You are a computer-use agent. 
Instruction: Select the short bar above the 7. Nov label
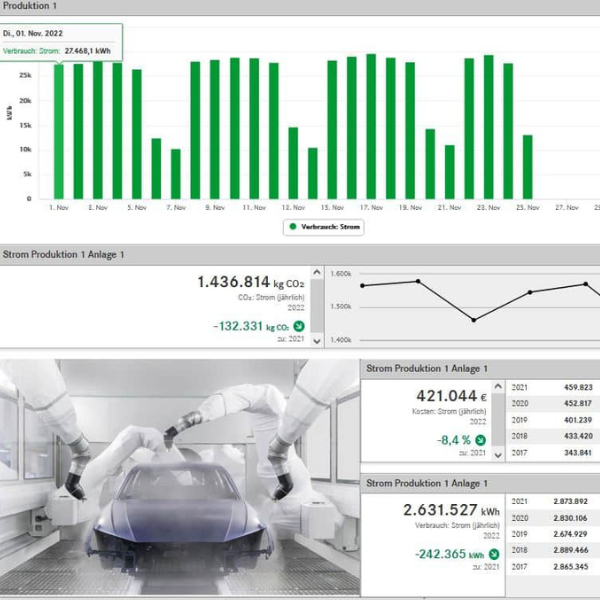pyautogui.click(x=175, y=173)
